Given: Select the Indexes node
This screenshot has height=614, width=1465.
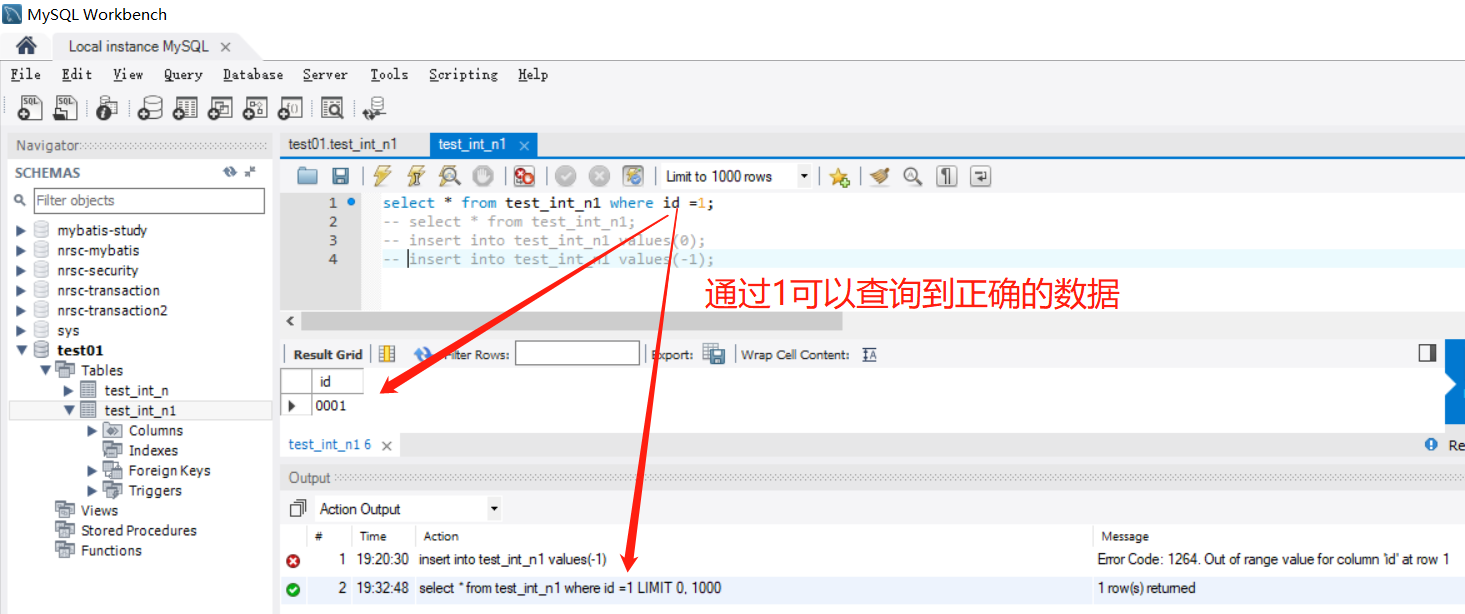Looking at the screenshot, I should [x=153, y=451].
